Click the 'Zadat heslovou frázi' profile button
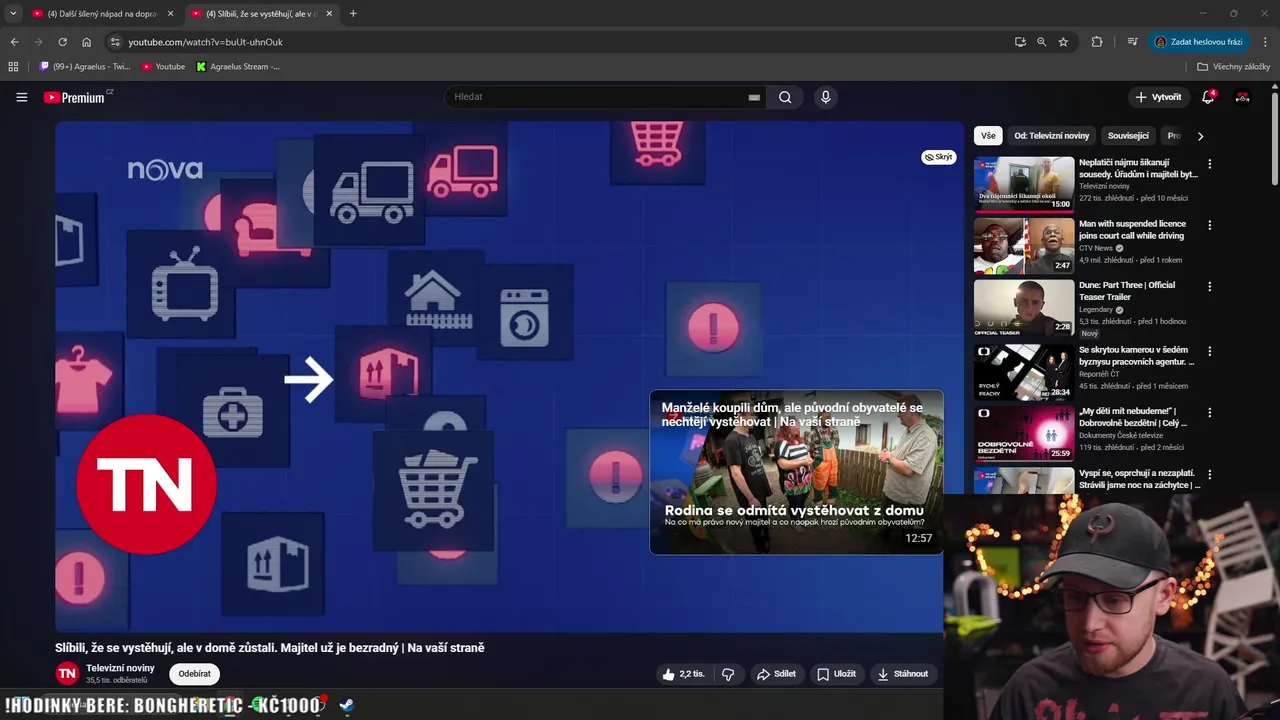Screen dimensions: 1280x720 pos(1199,42)
